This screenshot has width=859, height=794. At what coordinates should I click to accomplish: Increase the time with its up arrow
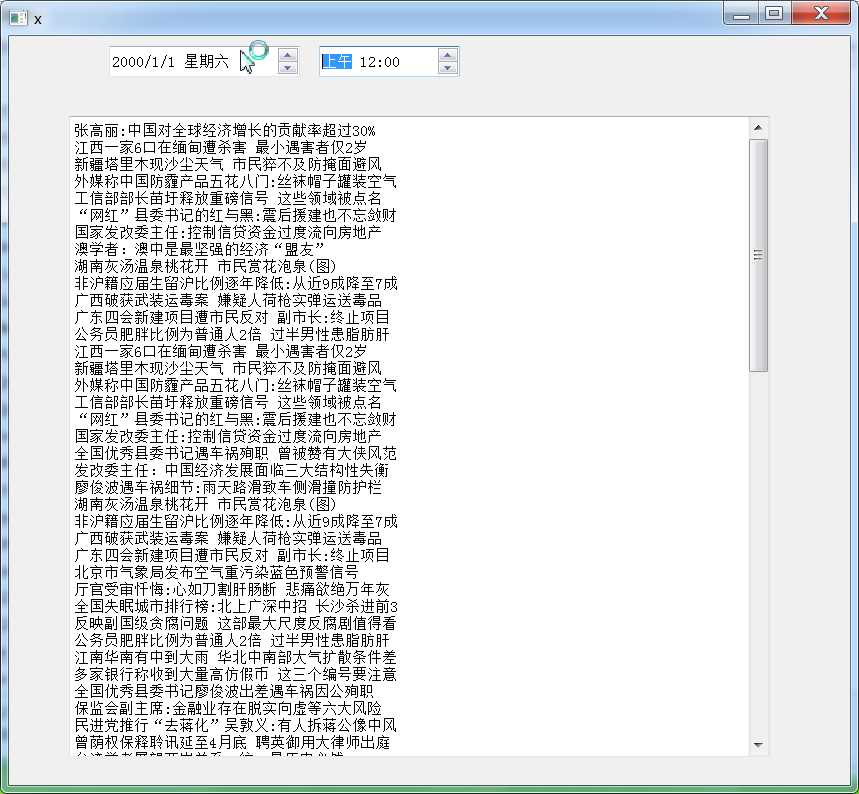(448, 55)
